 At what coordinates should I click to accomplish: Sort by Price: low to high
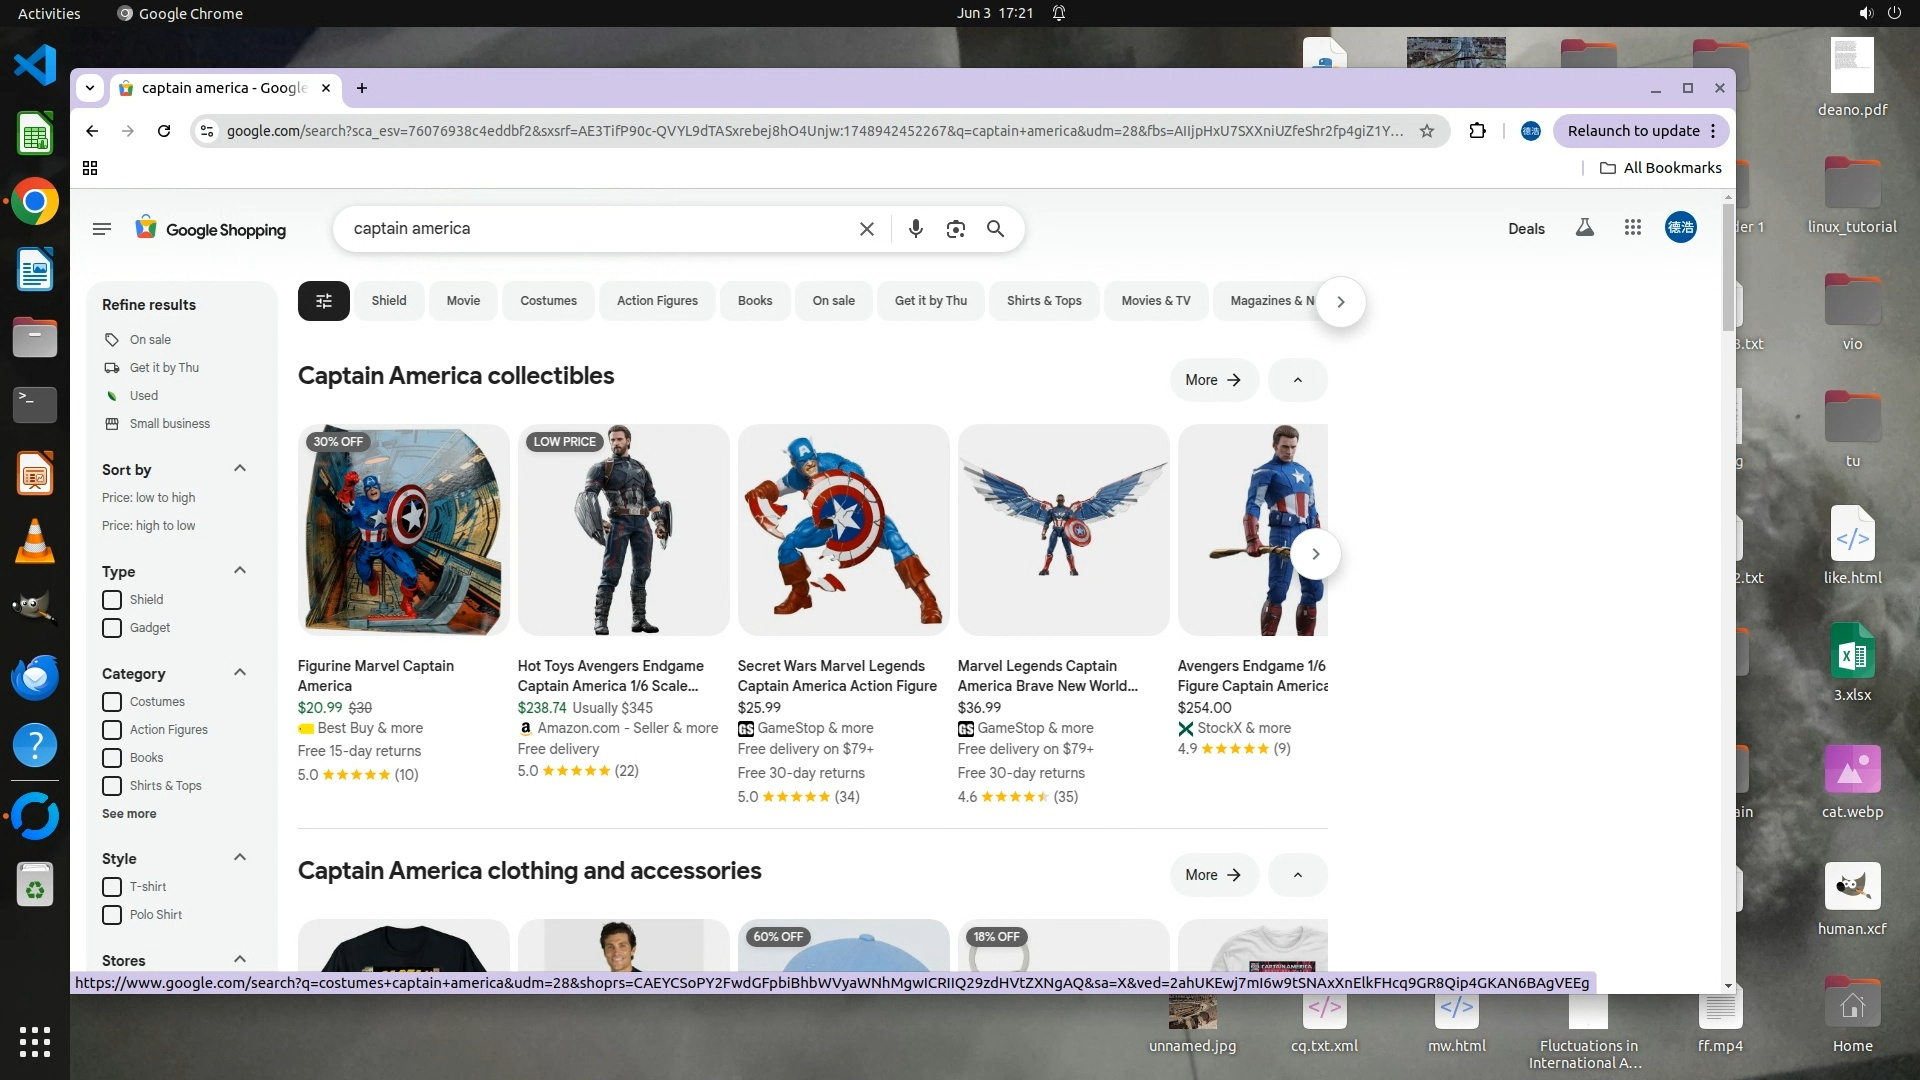coord(148,498)
